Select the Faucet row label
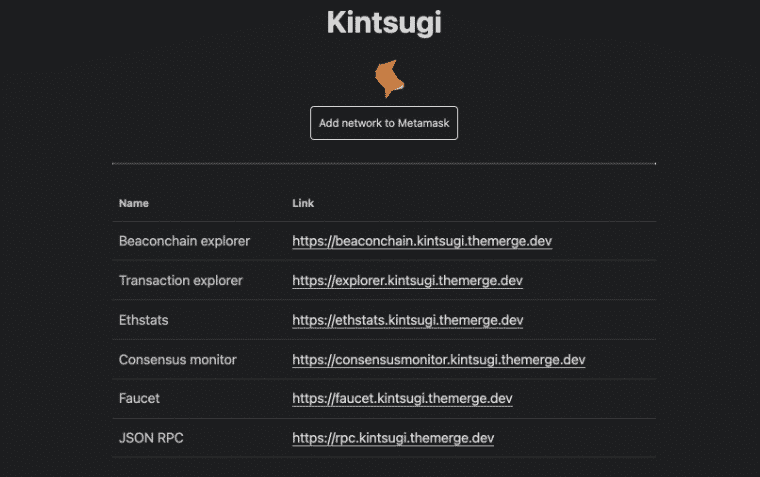The width and height of the screenshot is (760, 477). click(x=139, y=398)
